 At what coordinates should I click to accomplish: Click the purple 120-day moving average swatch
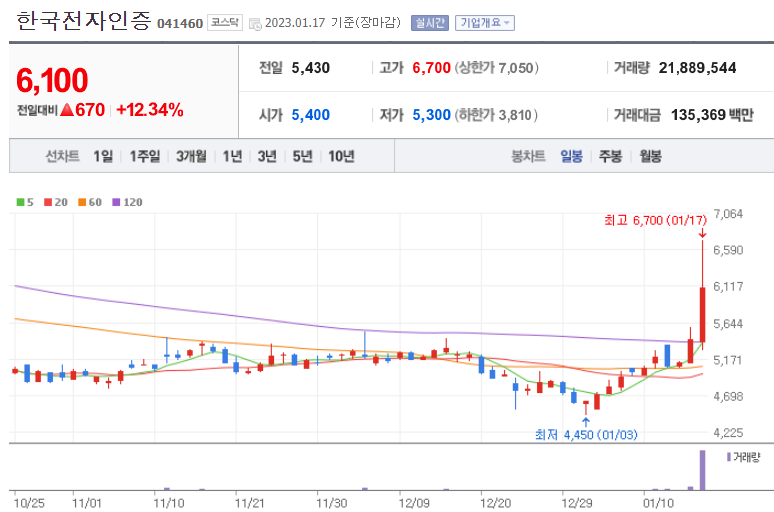pyautogui.click(x=116, y=202)
